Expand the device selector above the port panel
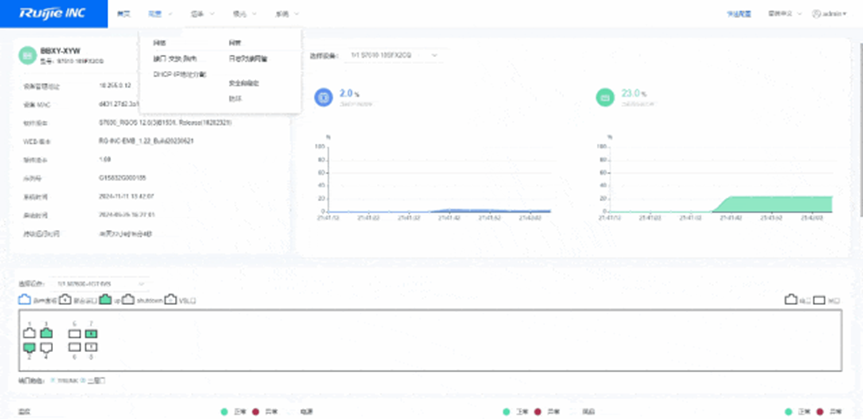 pyautogui.click(x=100, y=283)
